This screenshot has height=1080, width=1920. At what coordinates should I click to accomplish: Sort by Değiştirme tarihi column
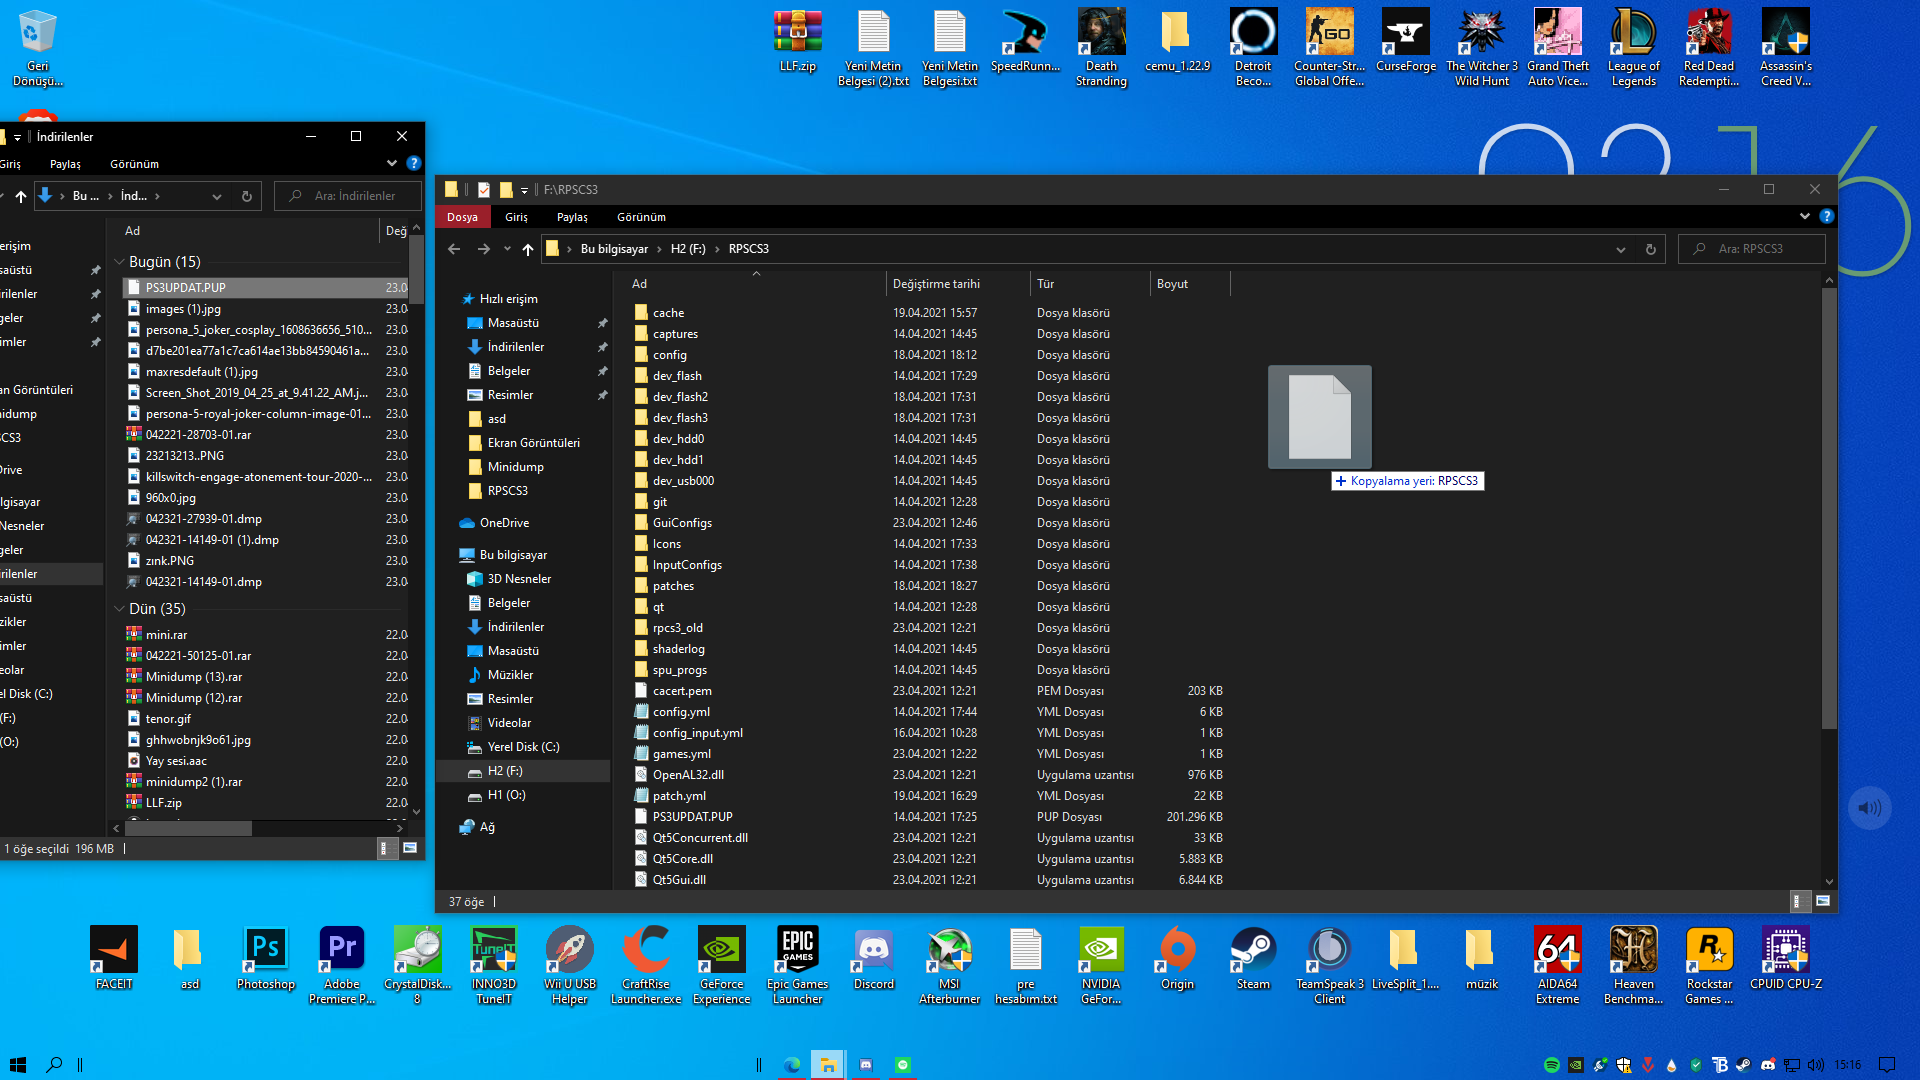pyautogui.click(x=957, y=284)
